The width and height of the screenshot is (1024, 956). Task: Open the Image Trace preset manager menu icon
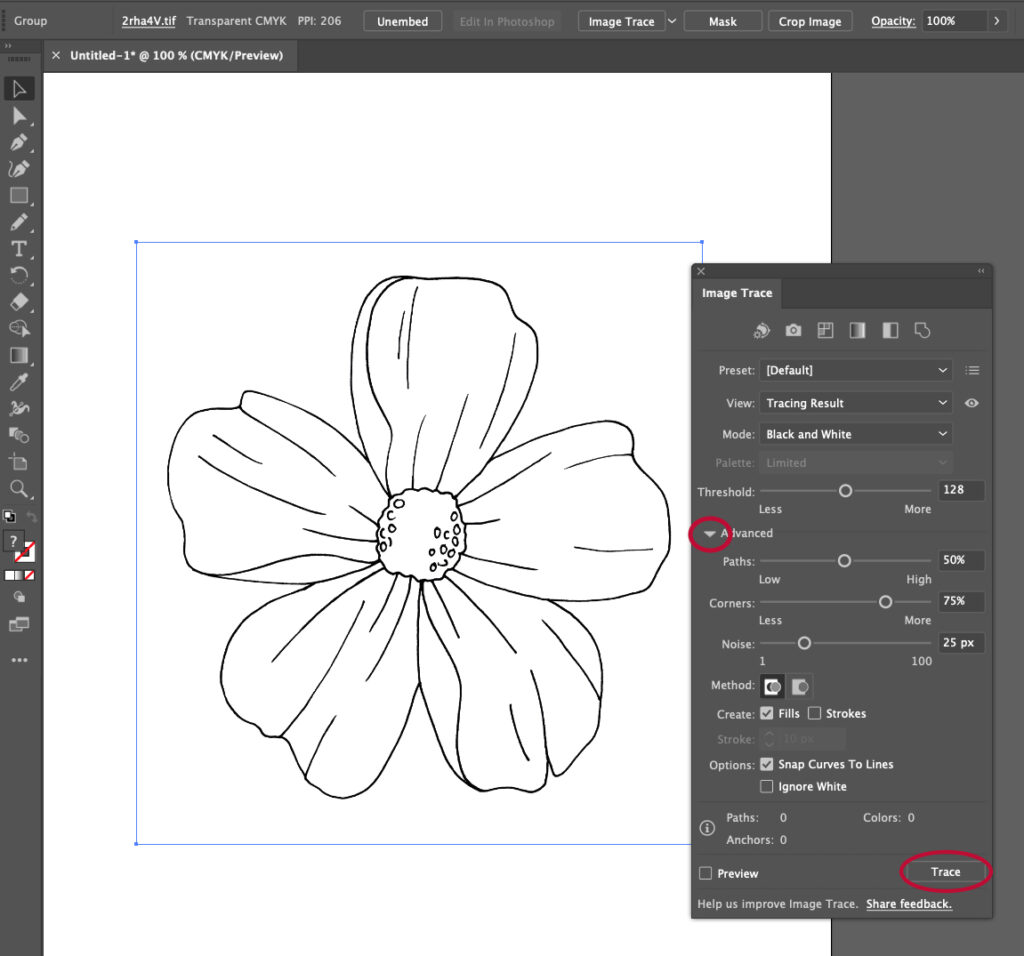point(972,370)
